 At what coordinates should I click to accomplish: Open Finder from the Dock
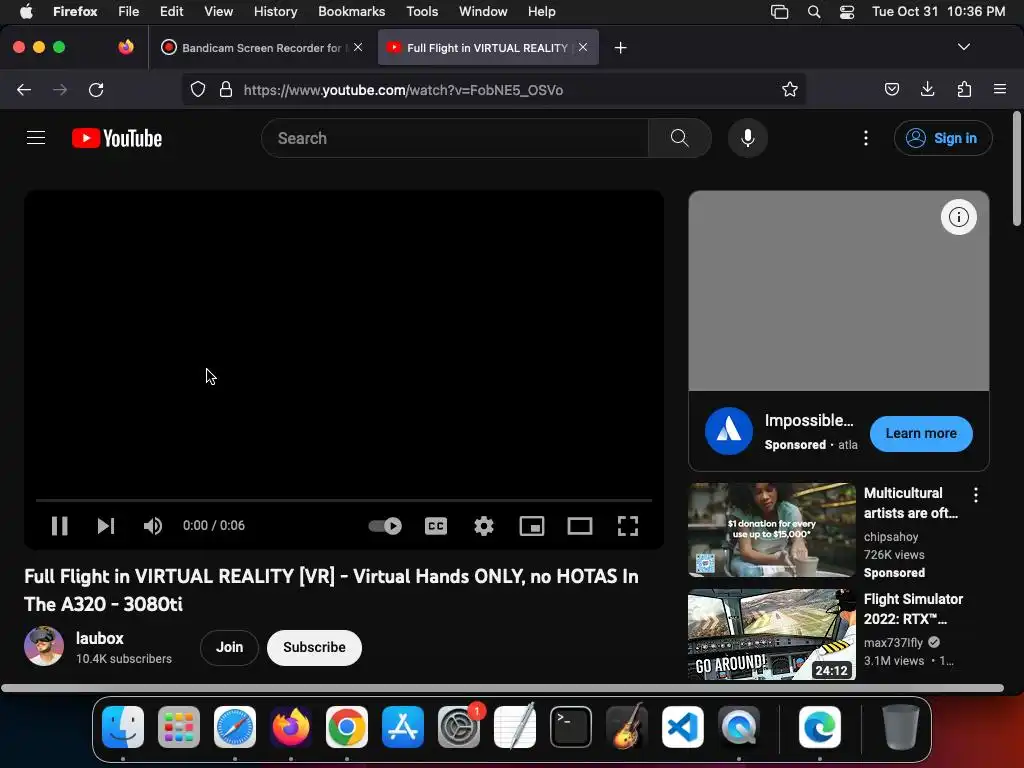click(x=123, y=727)
